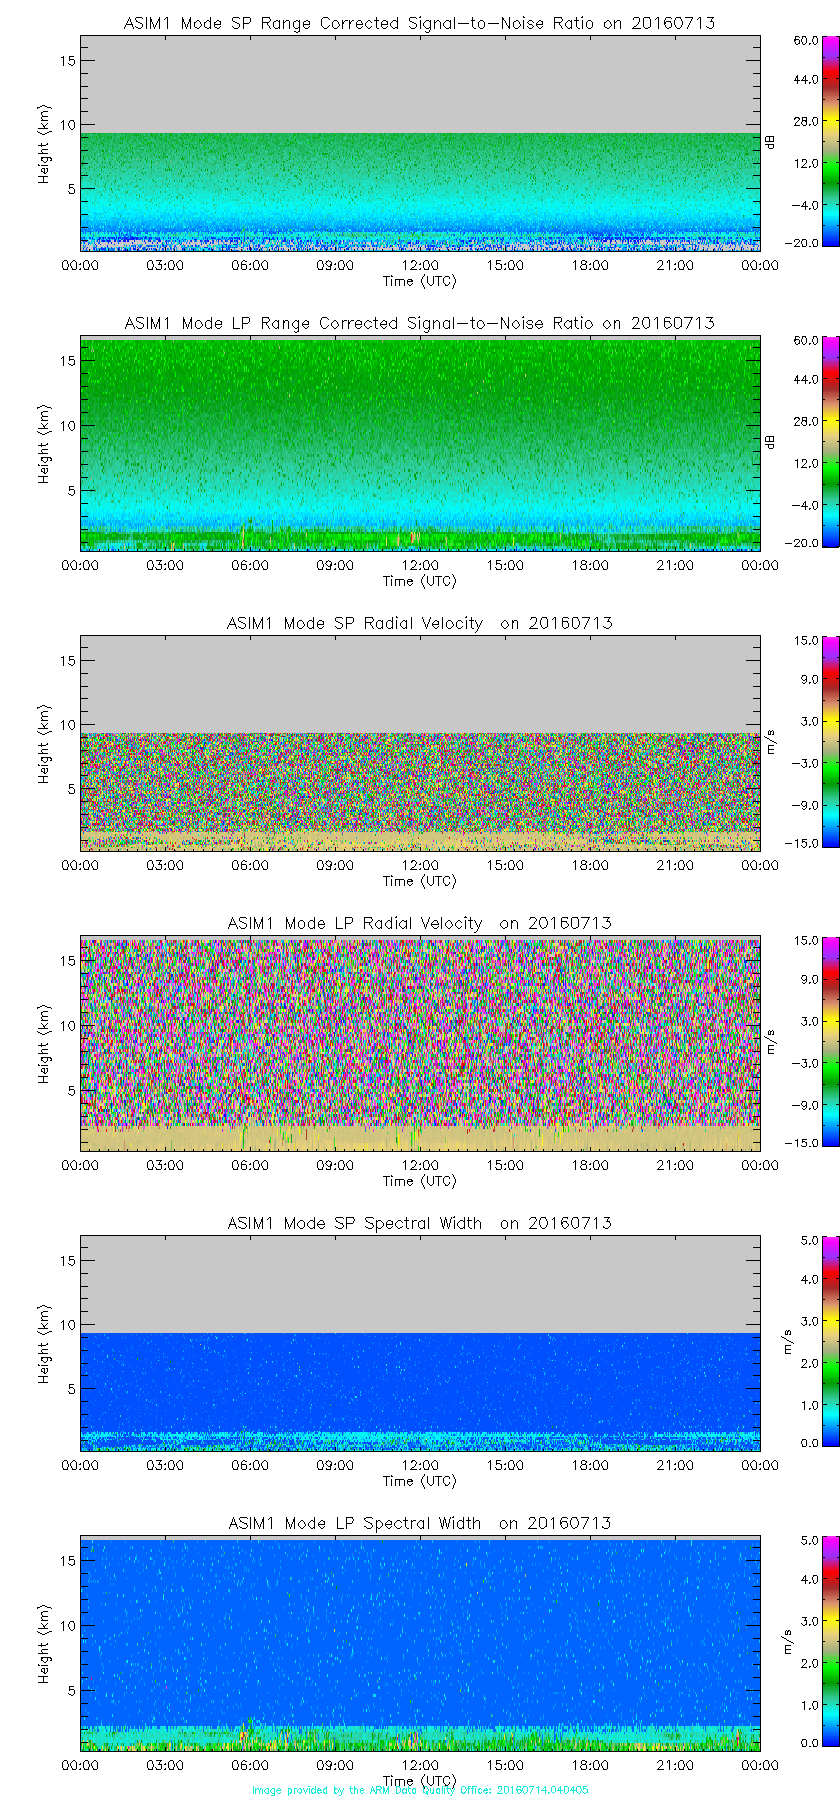Click Time (UTC) label beneath LP Signal-to-Noise plot
This screenshot has height=1800, width=840.
point(419,581)
